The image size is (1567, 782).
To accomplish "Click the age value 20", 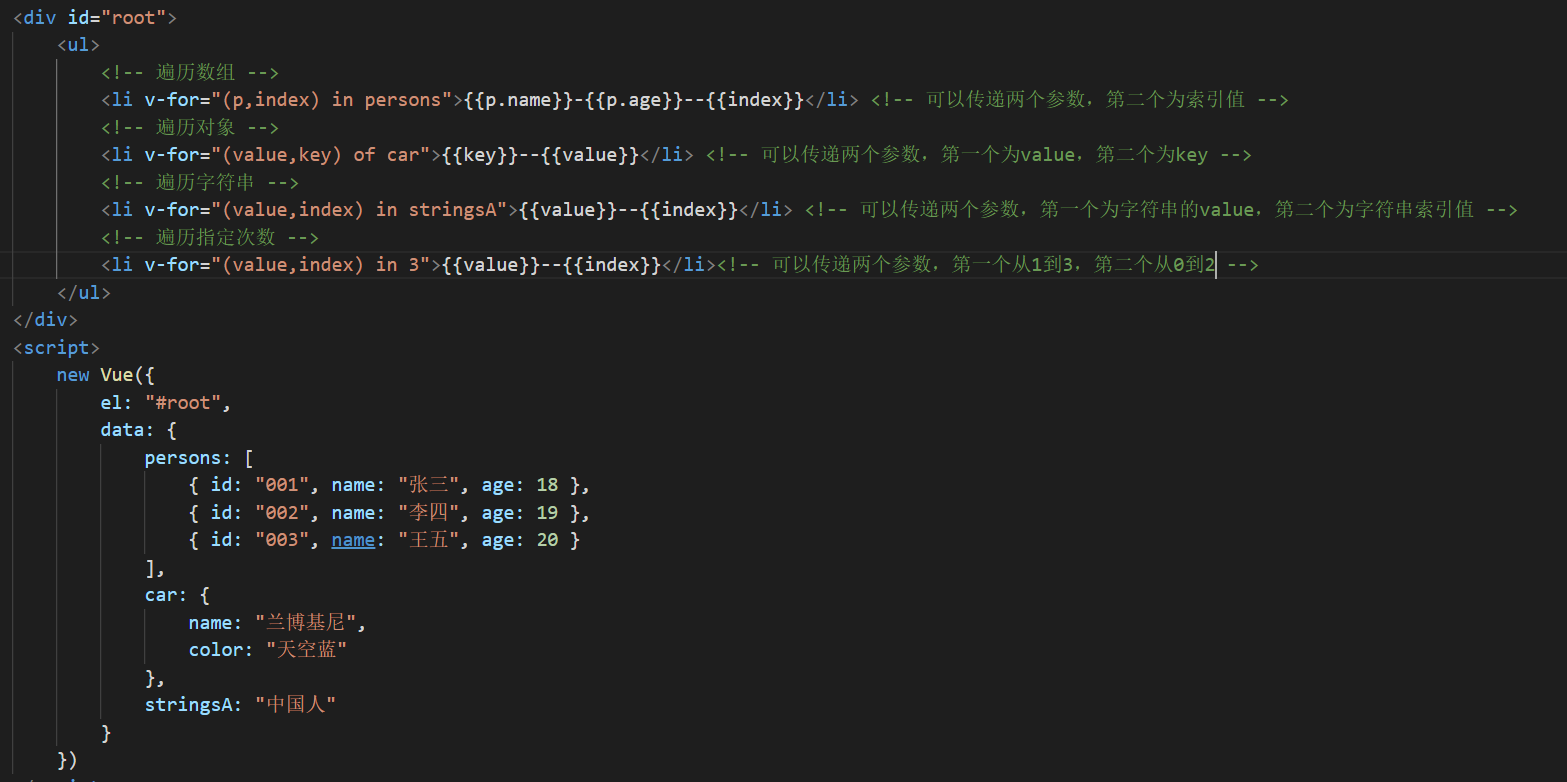I will pyautogui.click(x=547, y=540).
